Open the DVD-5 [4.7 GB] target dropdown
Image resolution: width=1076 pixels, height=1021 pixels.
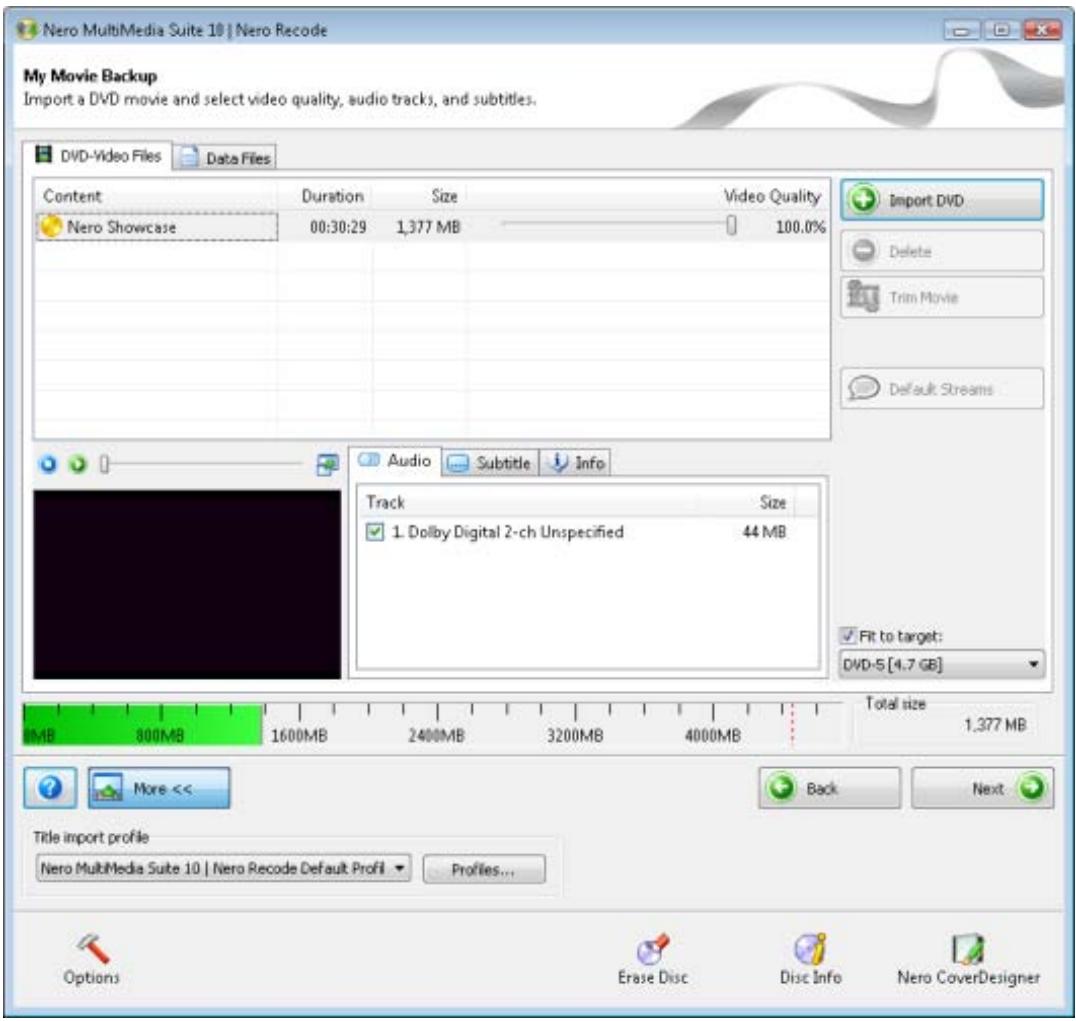point(942,664)
